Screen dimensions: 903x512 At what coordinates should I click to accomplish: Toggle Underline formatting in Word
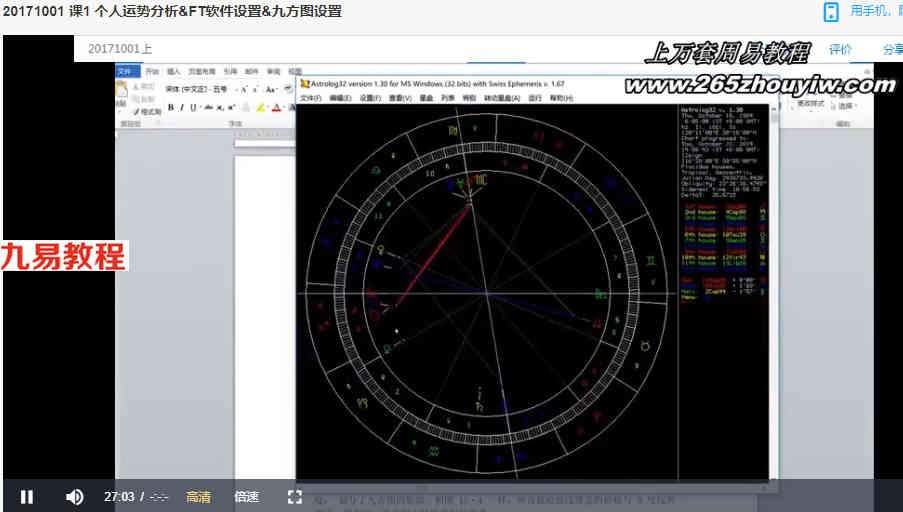pyautogui.click(x=193, y=107)
